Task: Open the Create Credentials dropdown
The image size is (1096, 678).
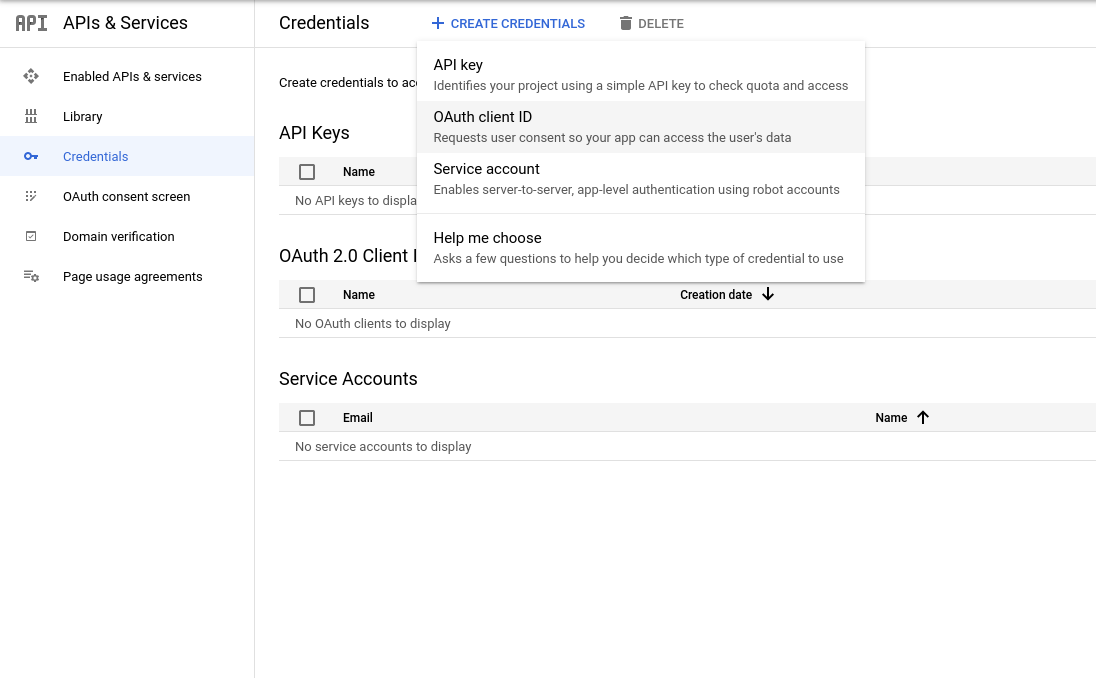Action: coord(508,23)
